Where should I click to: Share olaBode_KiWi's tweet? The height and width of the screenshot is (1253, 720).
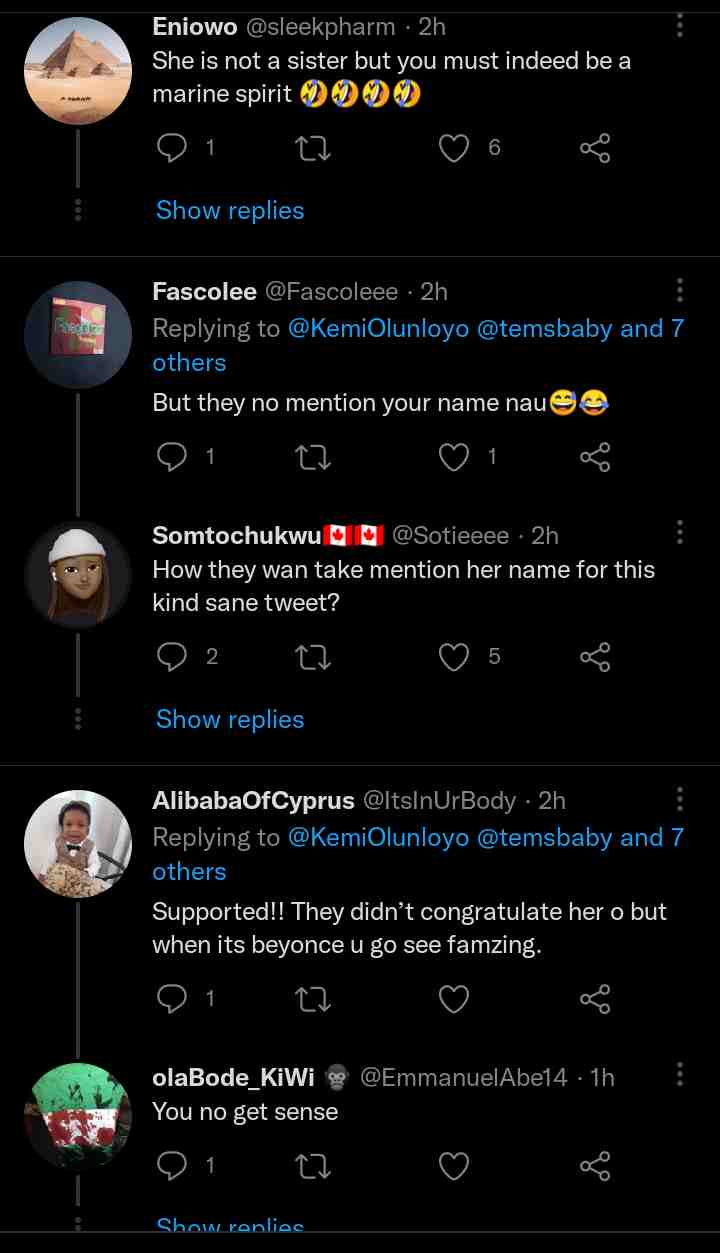click(595, 1165)
